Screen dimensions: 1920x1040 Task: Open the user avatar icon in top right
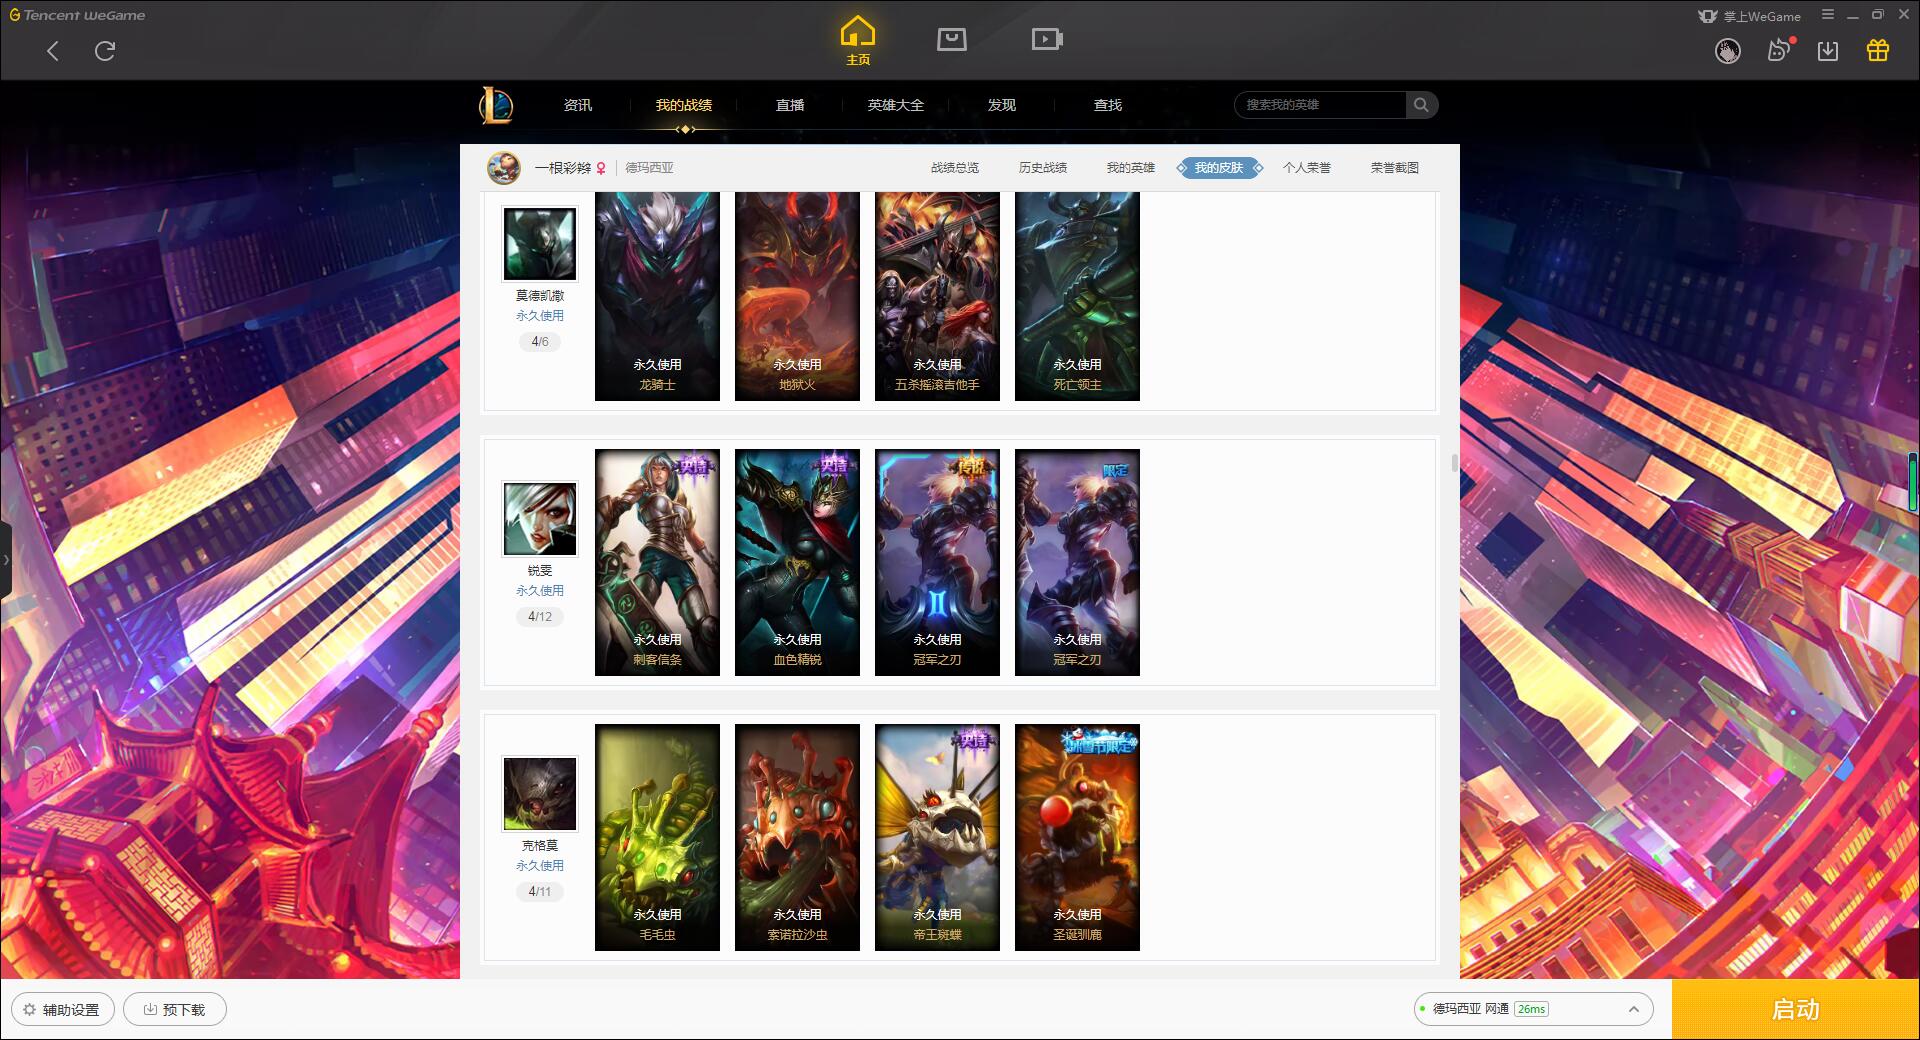(1728, 51)
